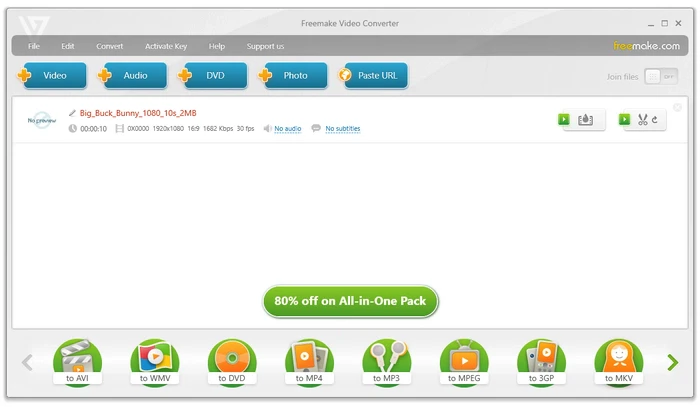Toggle the Join files switch
Screen dimensions: 700x407
(661, 76)
